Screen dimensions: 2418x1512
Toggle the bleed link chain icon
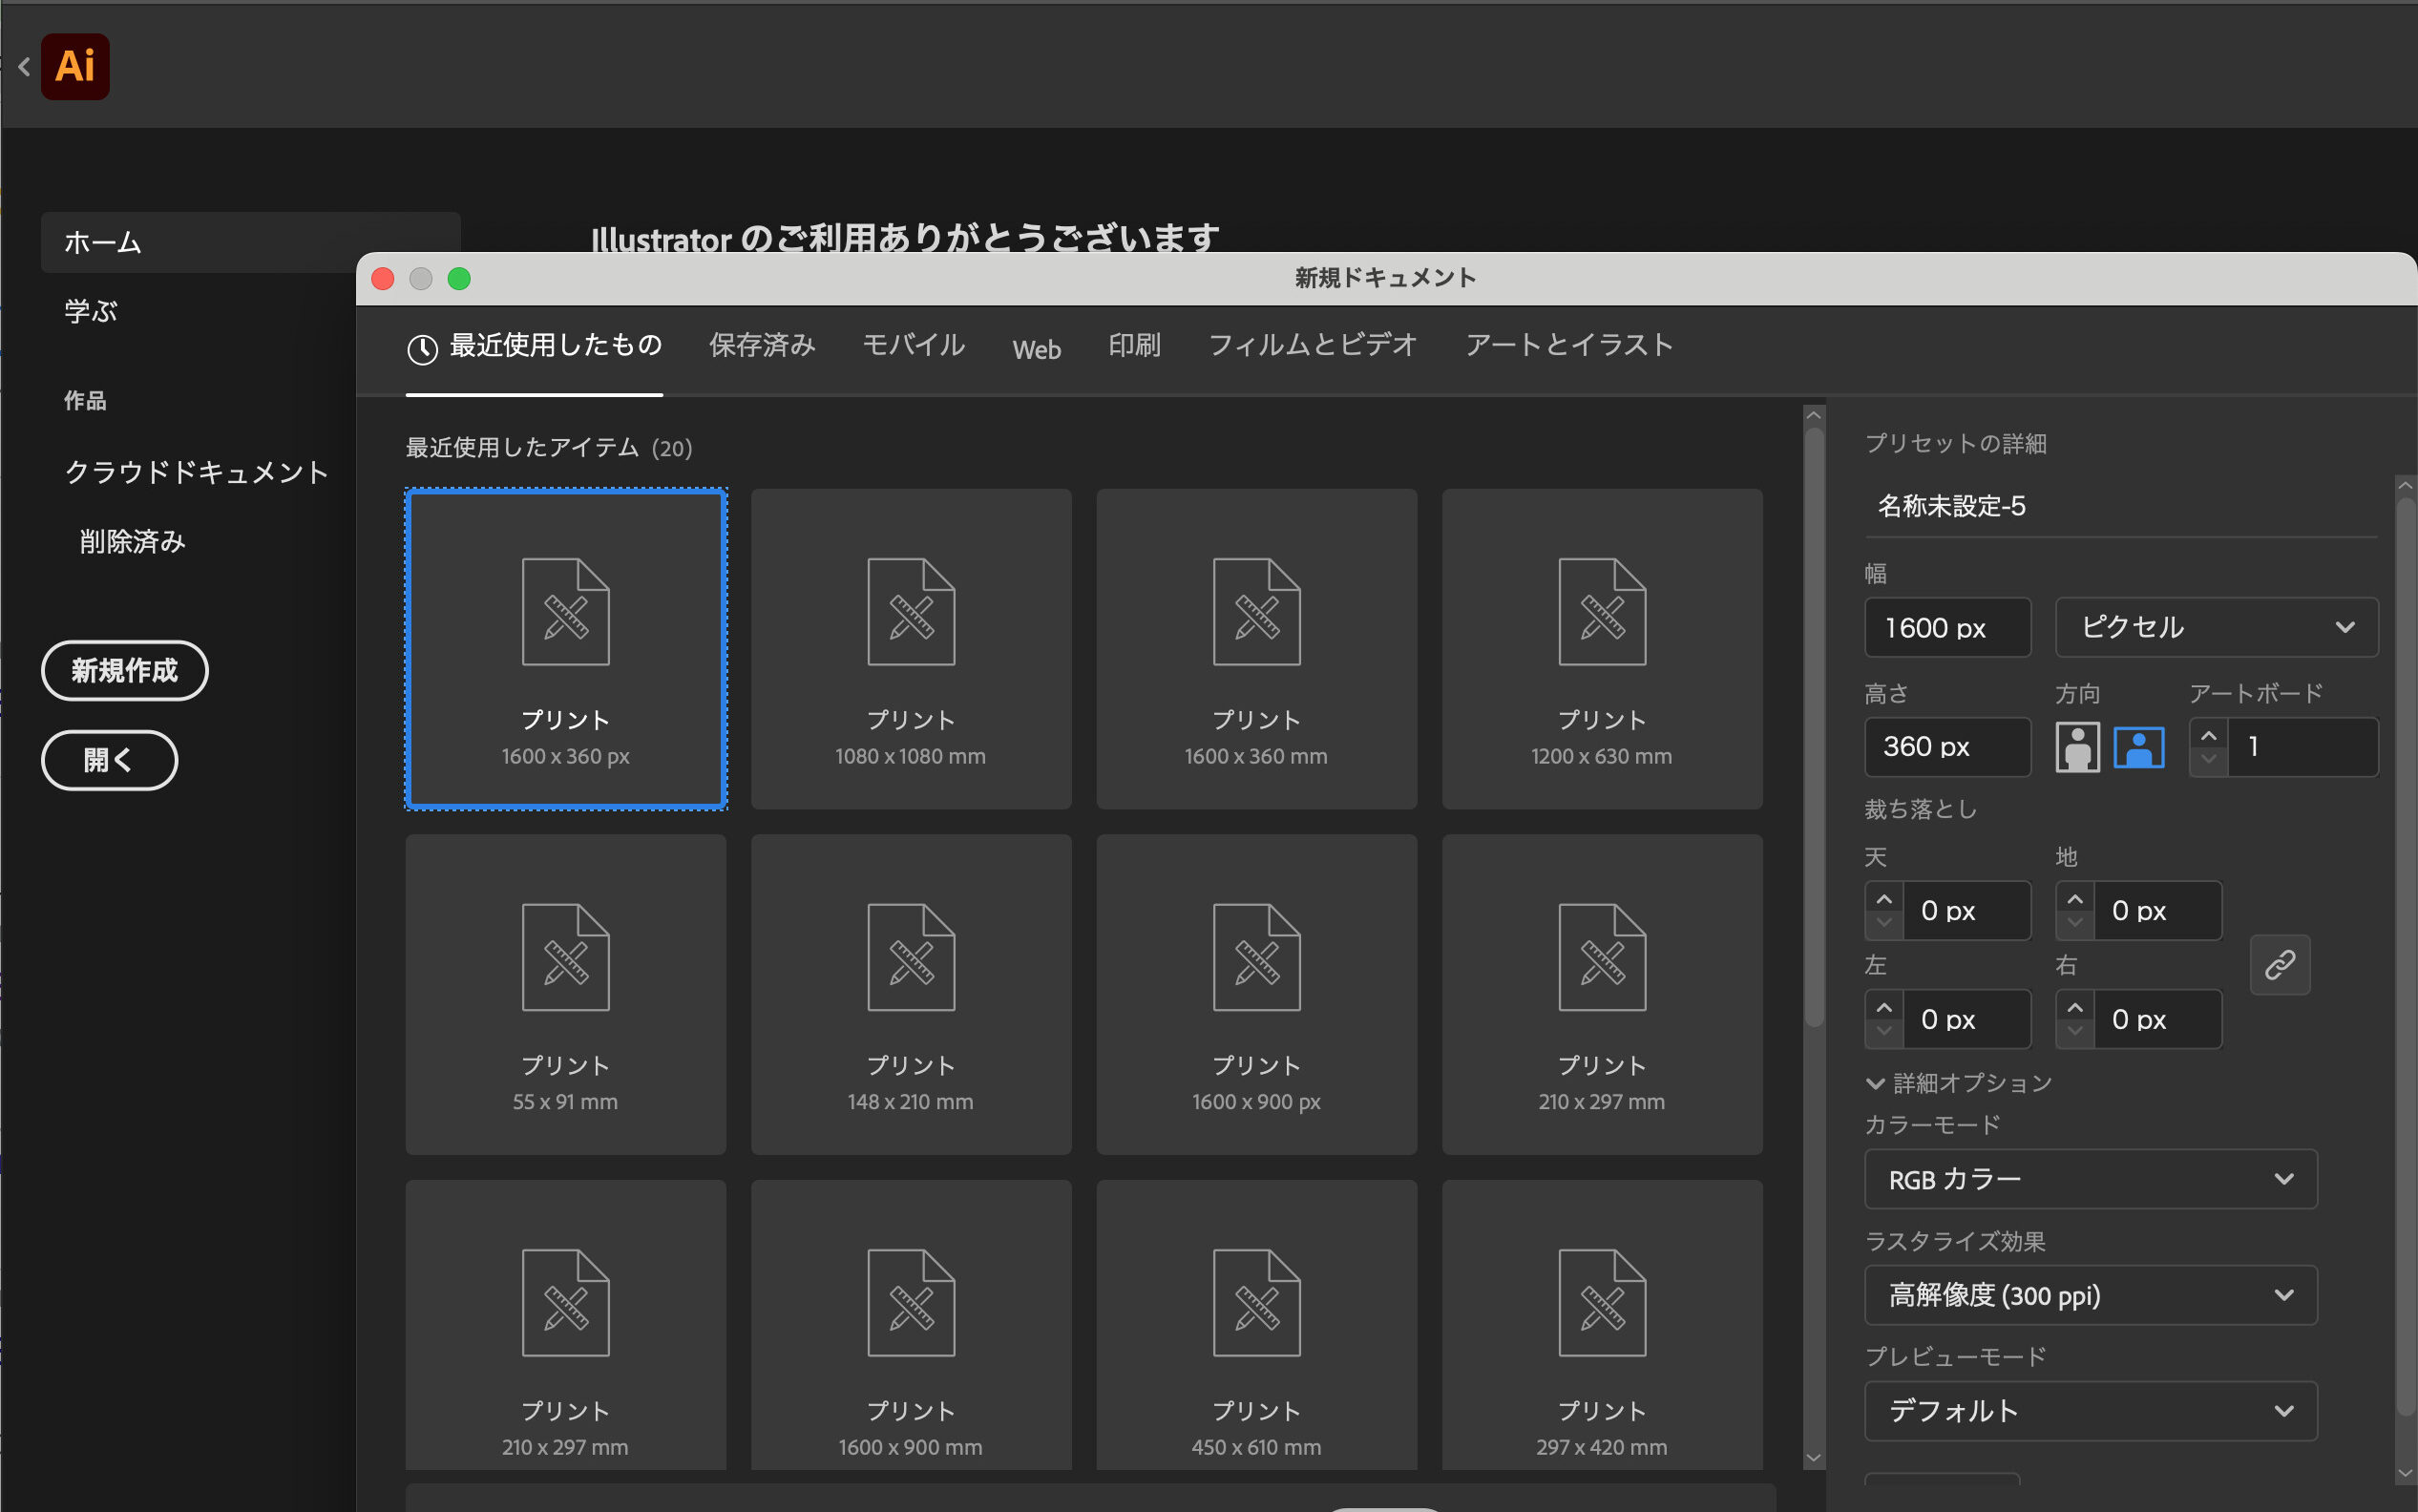click(2280, 964)
